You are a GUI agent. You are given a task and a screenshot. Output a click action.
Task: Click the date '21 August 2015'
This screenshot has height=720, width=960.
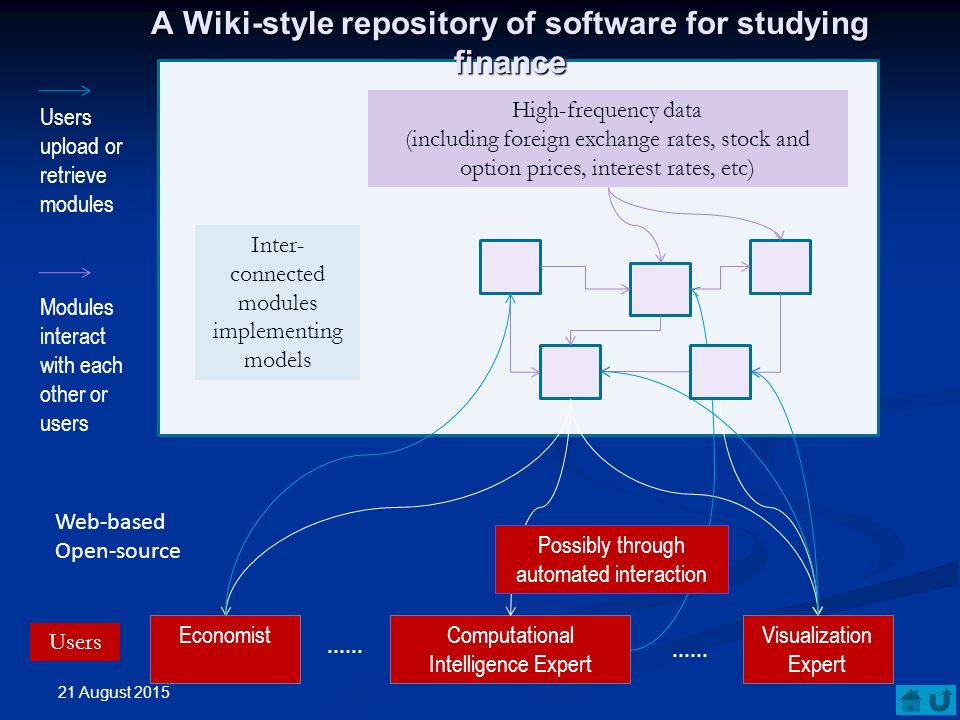113,692
